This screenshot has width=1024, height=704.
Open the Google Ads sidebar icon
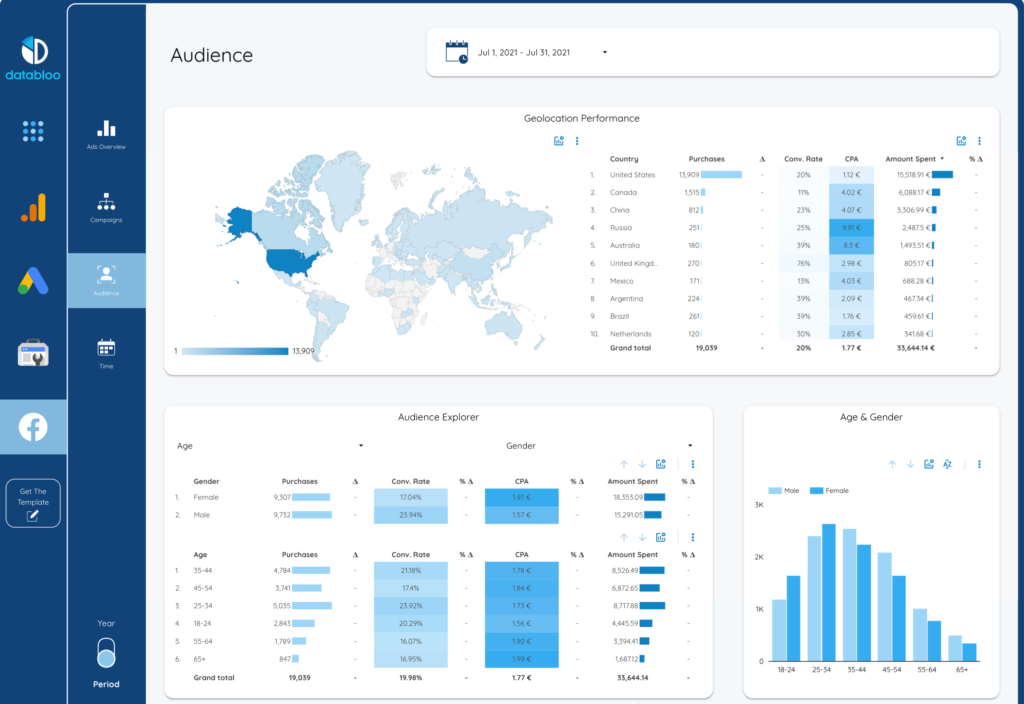33,281
